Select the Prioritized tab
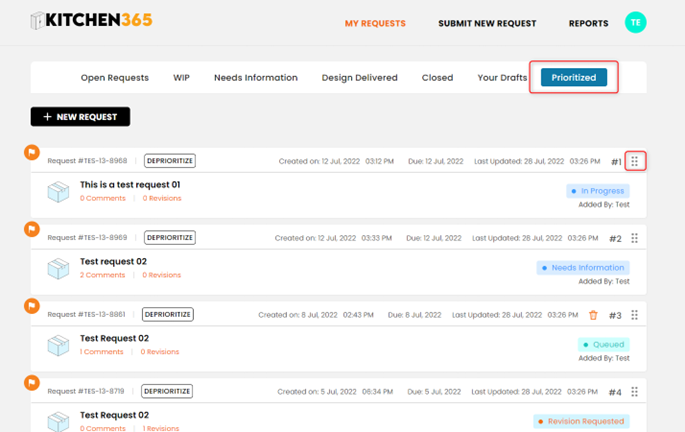 pos(574,77)
